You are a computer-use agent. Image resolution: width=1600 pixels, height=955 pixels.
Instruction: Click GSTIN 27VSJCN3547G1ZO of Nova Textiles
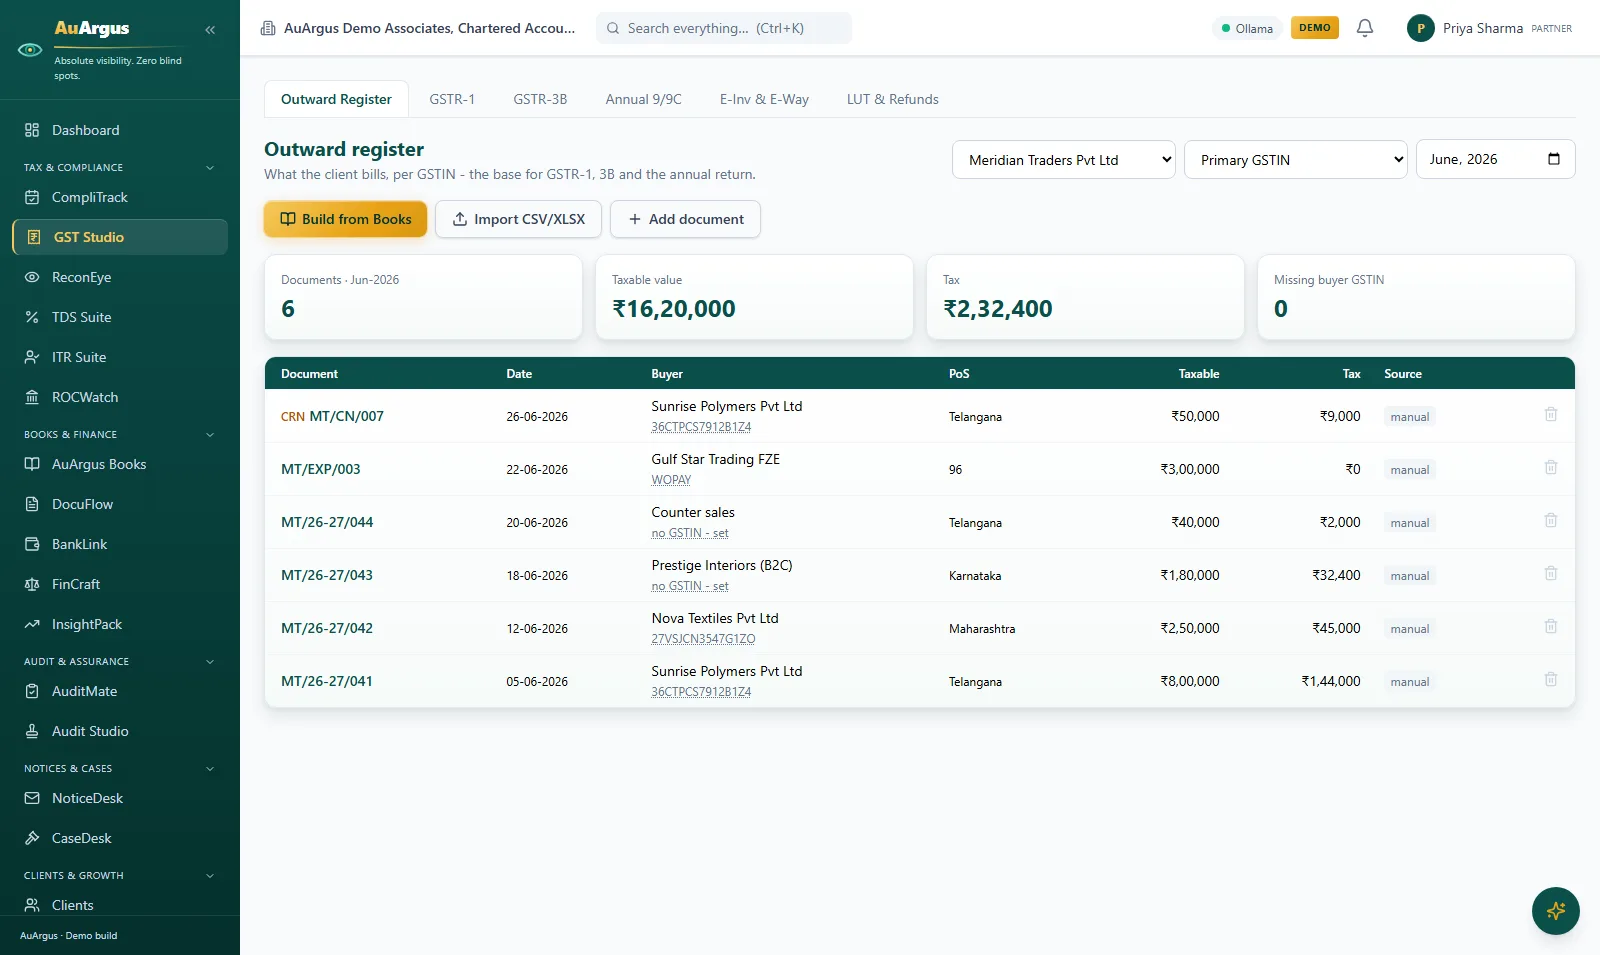click(x=703, y=639)
